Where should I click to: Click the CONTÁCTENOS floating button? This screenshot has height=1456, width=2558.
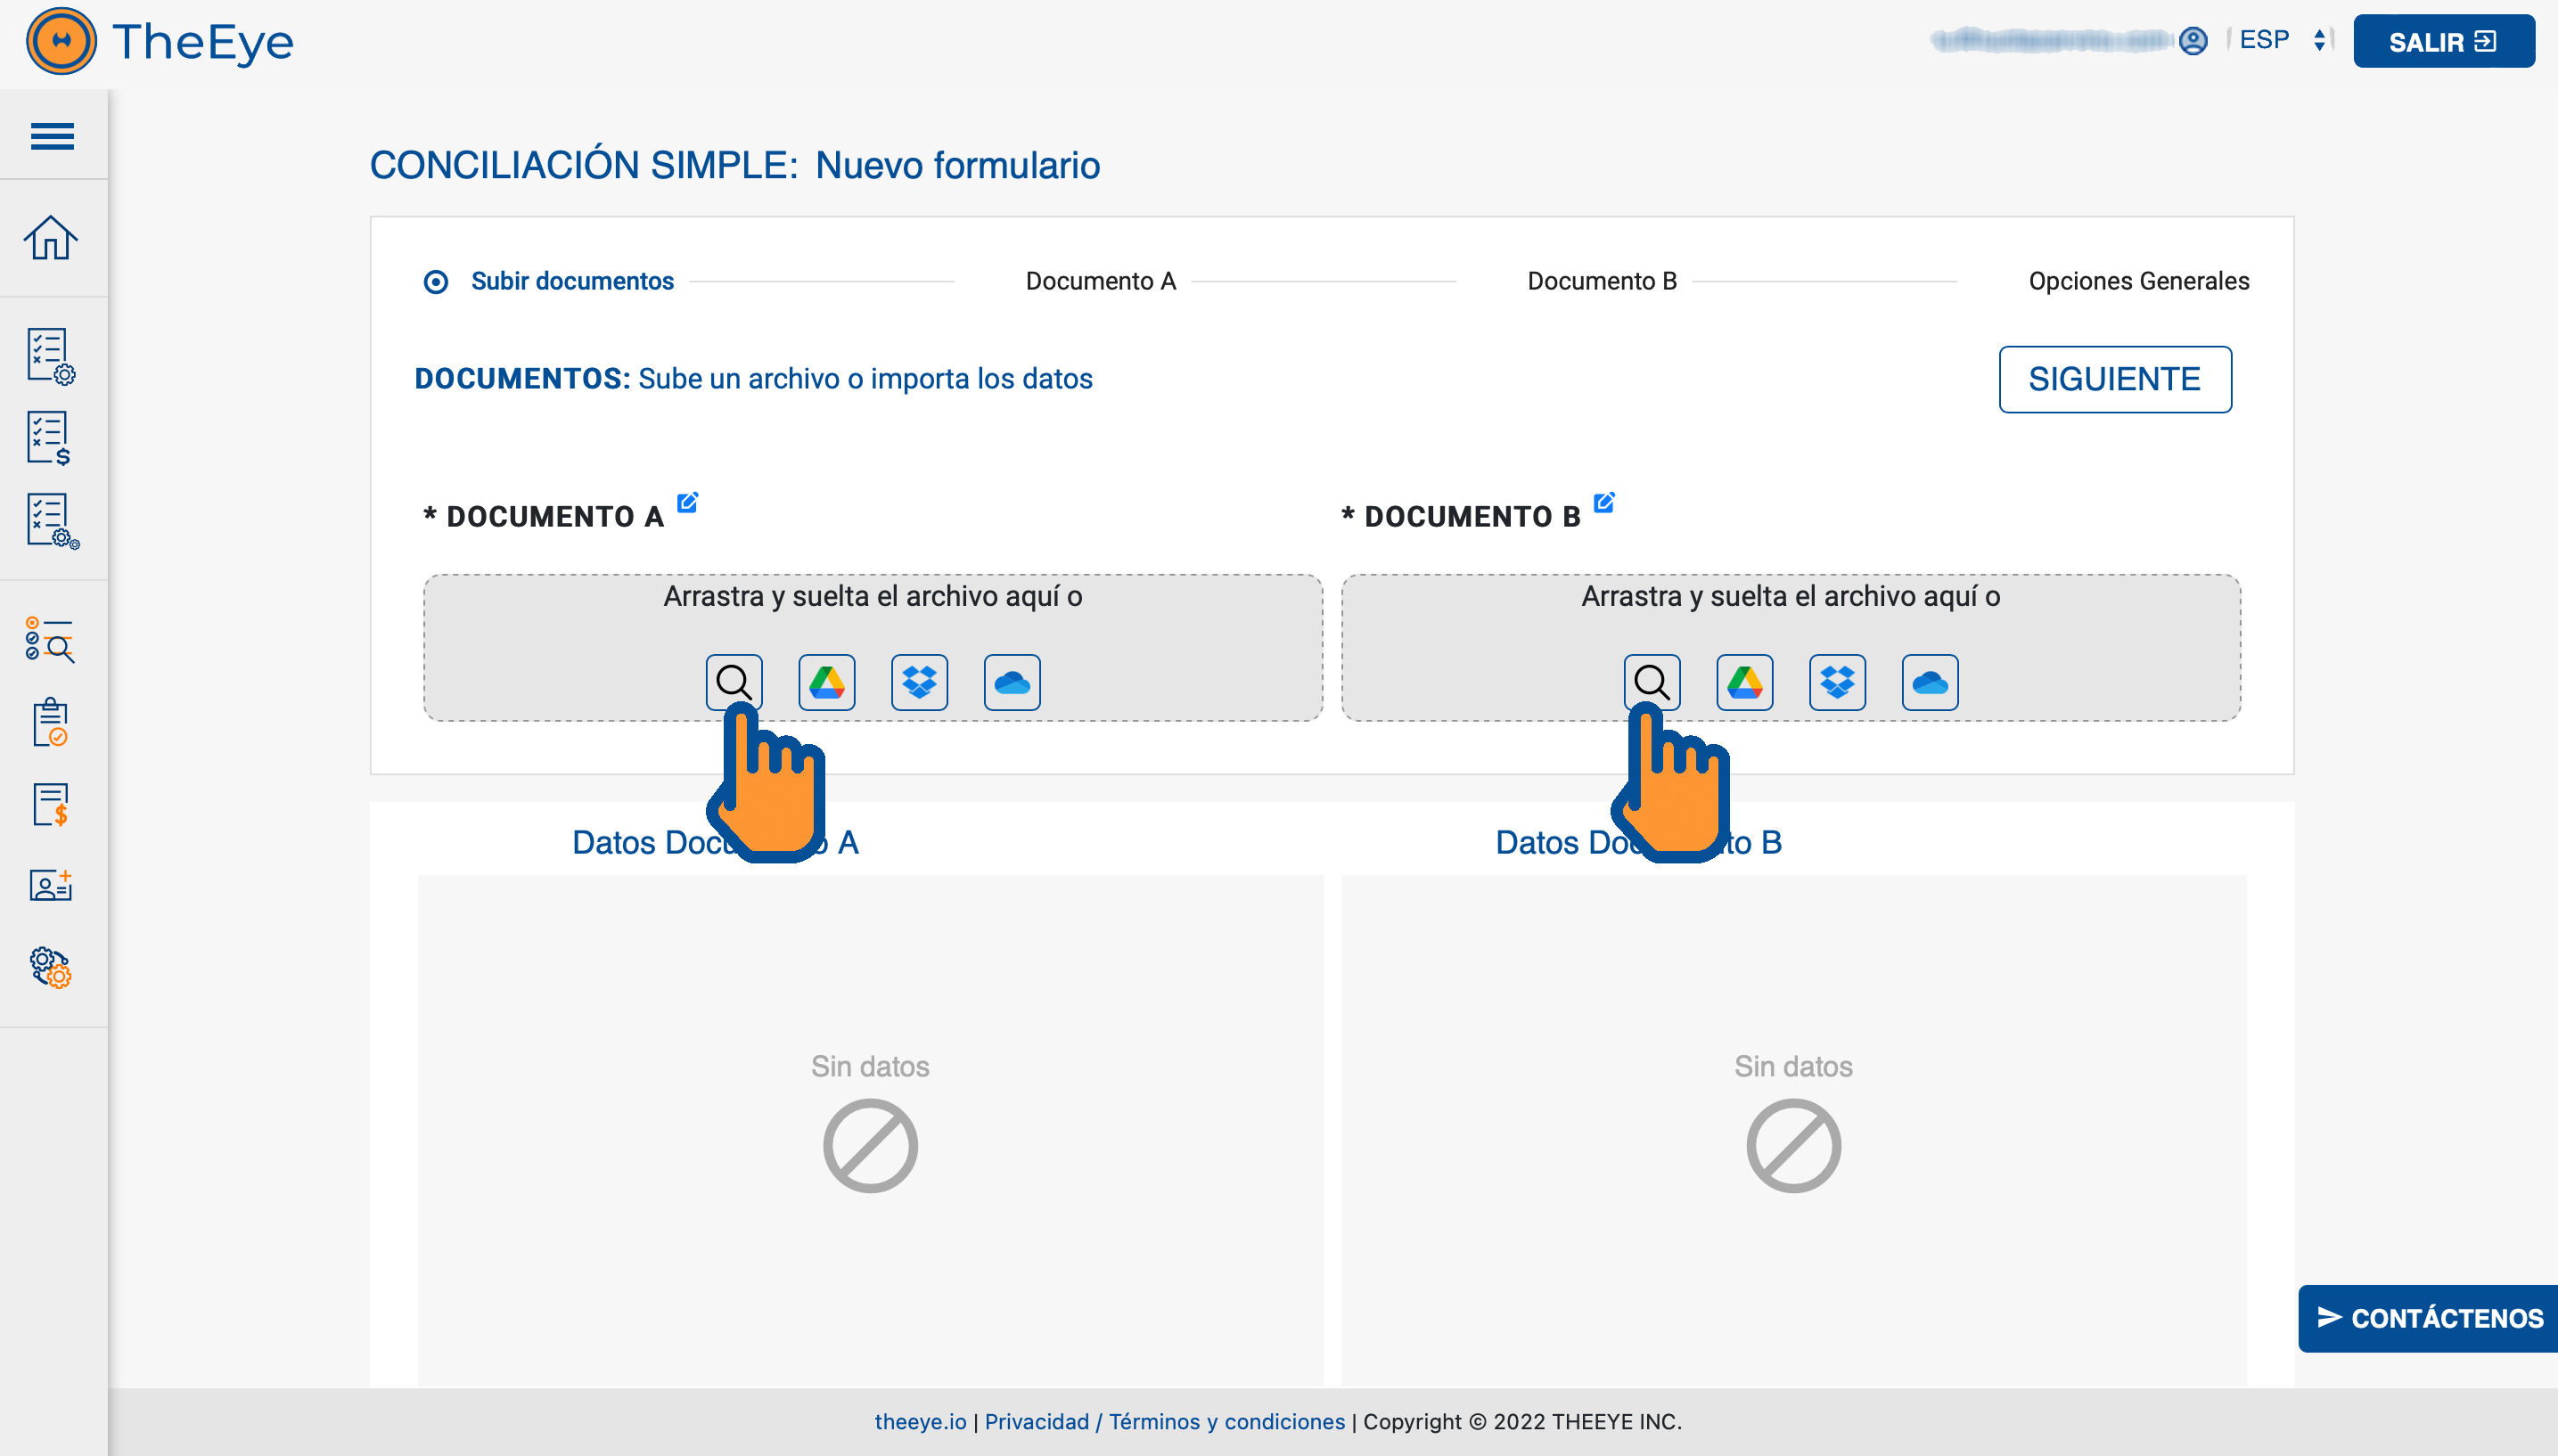(x=2428, y=1318)
